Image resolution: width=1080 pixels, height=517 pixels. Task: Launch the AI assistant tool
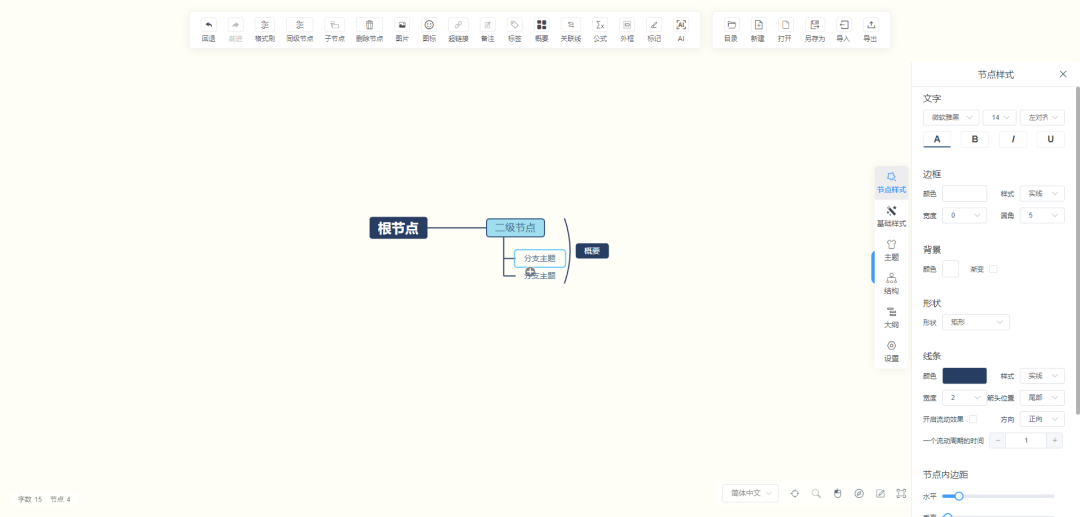tap(681, 25)
